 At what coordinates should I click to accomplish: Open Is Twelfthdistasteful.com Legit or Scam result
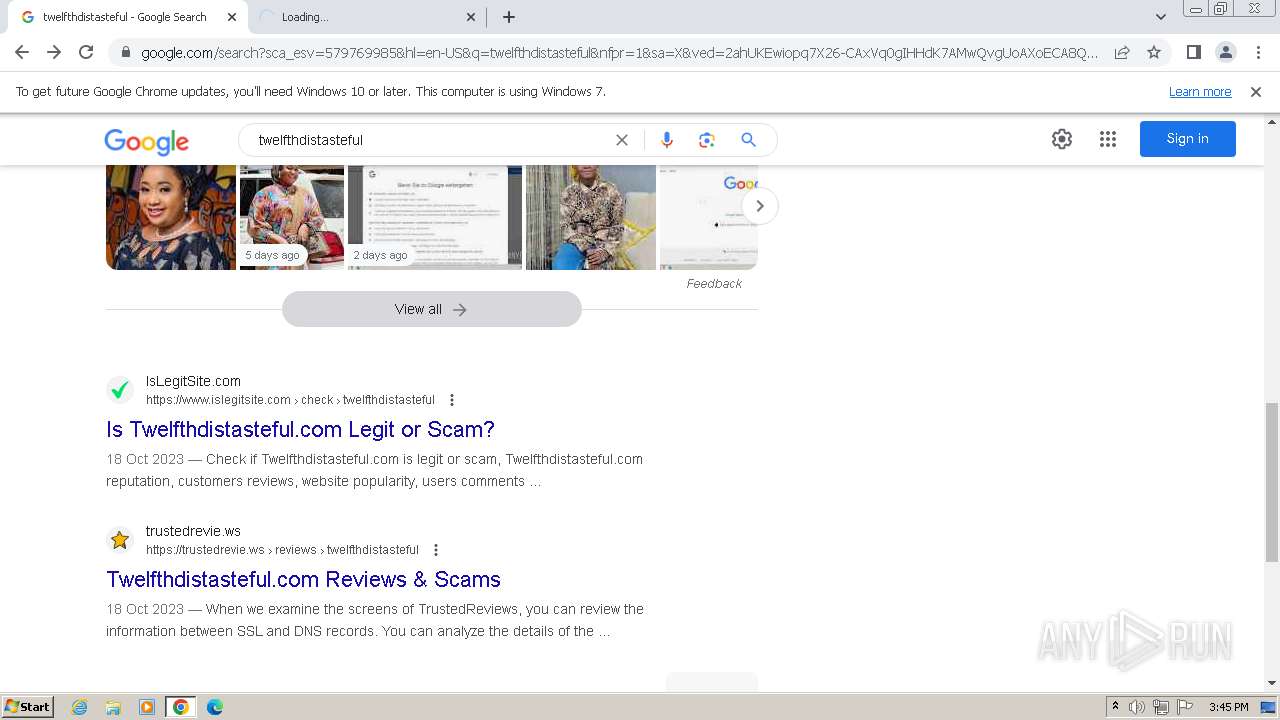(300, 430)
